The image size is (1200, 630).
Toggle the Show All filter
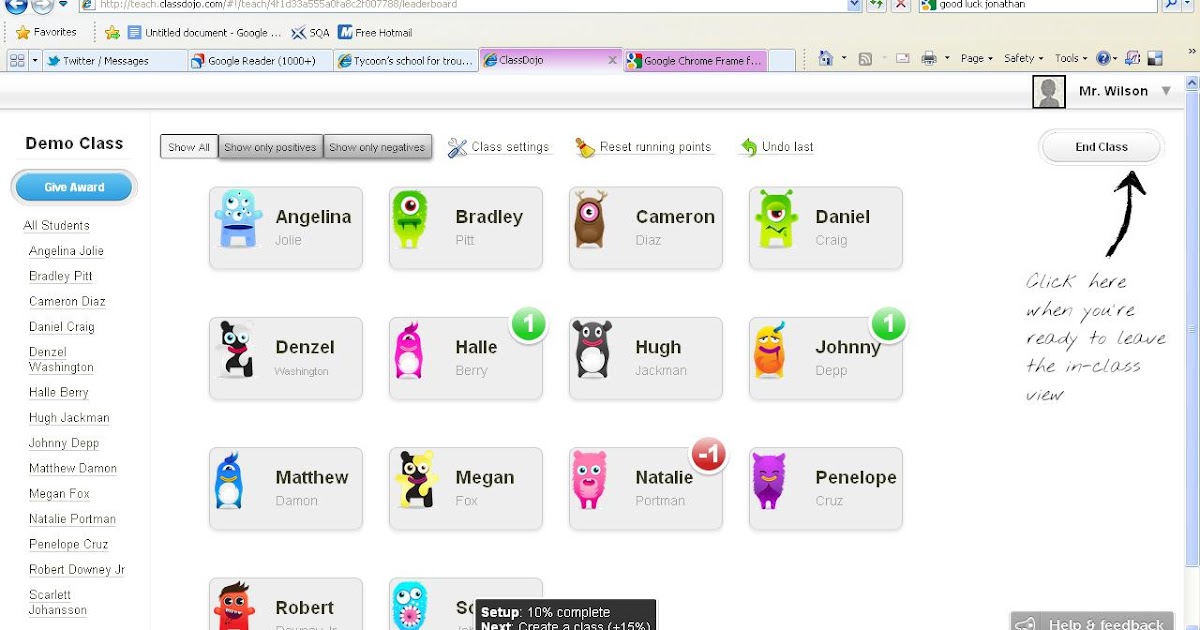189,147
